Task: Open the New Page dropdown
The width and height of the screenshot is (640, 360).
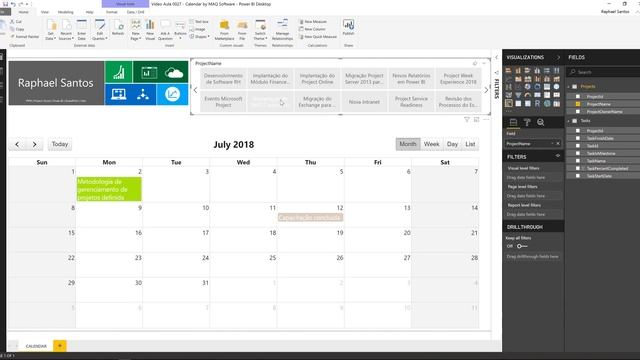Action: tap(136, 30)
